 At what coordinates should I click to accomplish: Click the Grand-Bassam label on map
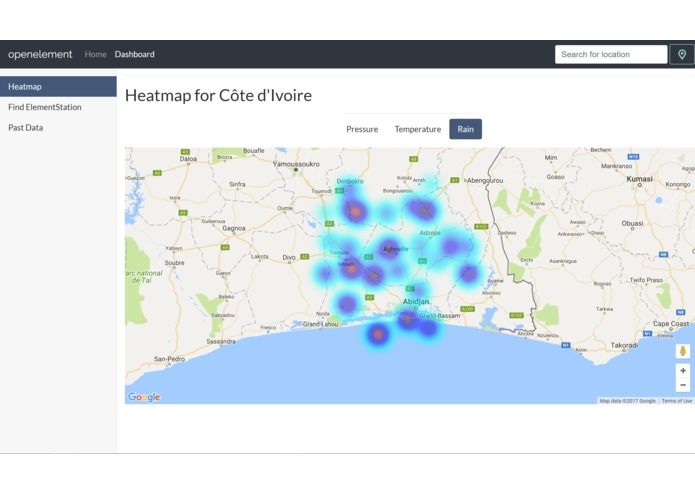pos(439,316)
